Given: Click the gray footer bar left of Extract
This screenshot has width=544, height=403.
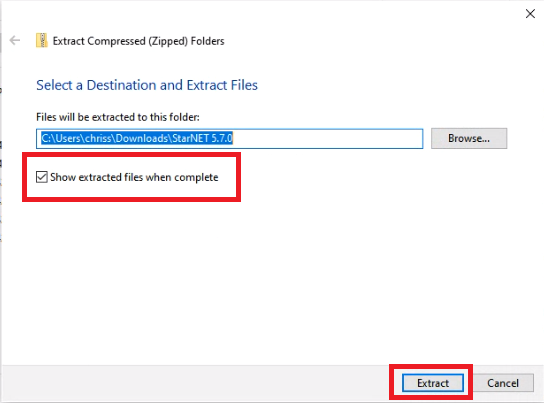Looking at the screenshot, I should point(194,383).
